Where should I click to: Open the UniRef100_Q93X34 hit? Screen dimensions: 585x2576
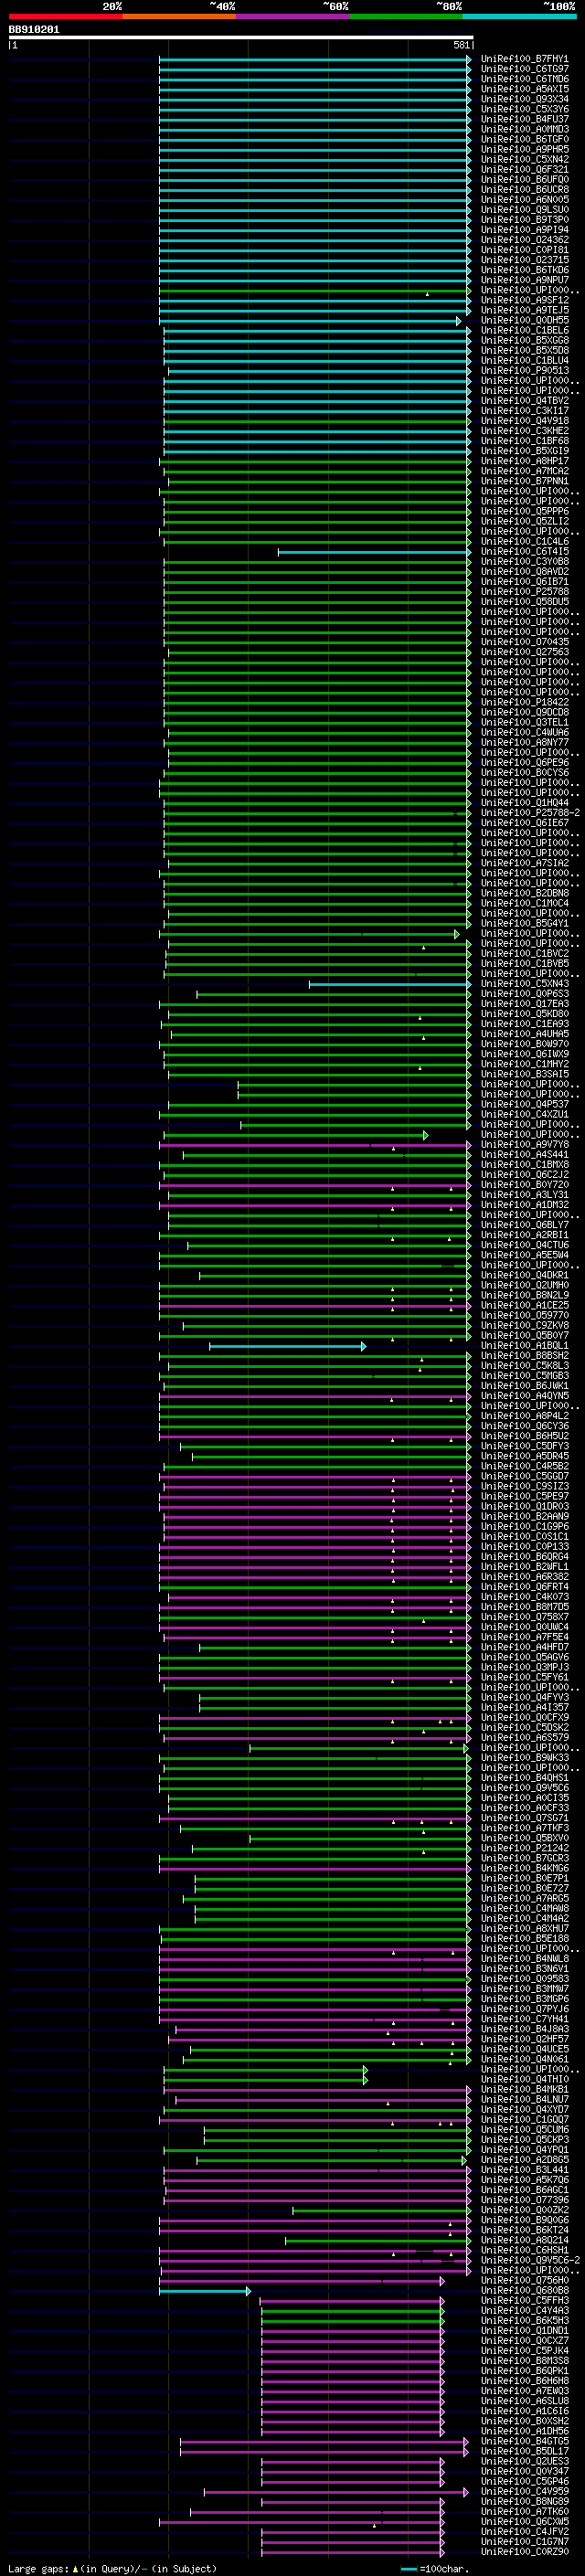[524, 99]
